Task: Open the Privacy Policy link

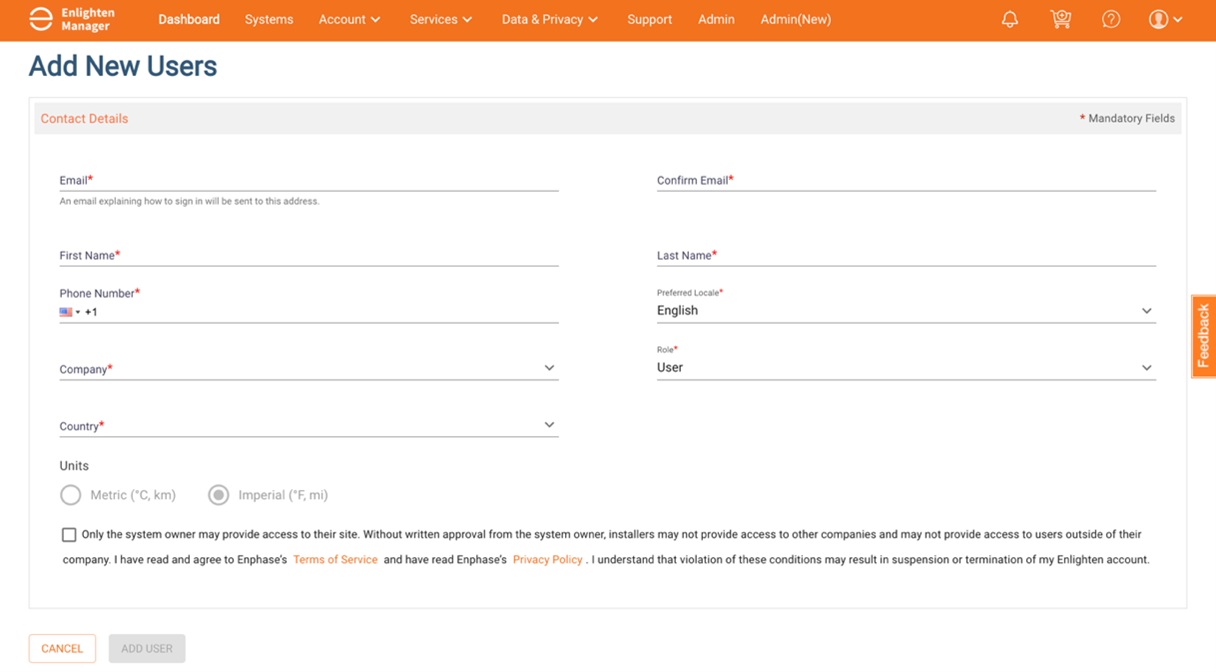Action: (x=547, y=560)
